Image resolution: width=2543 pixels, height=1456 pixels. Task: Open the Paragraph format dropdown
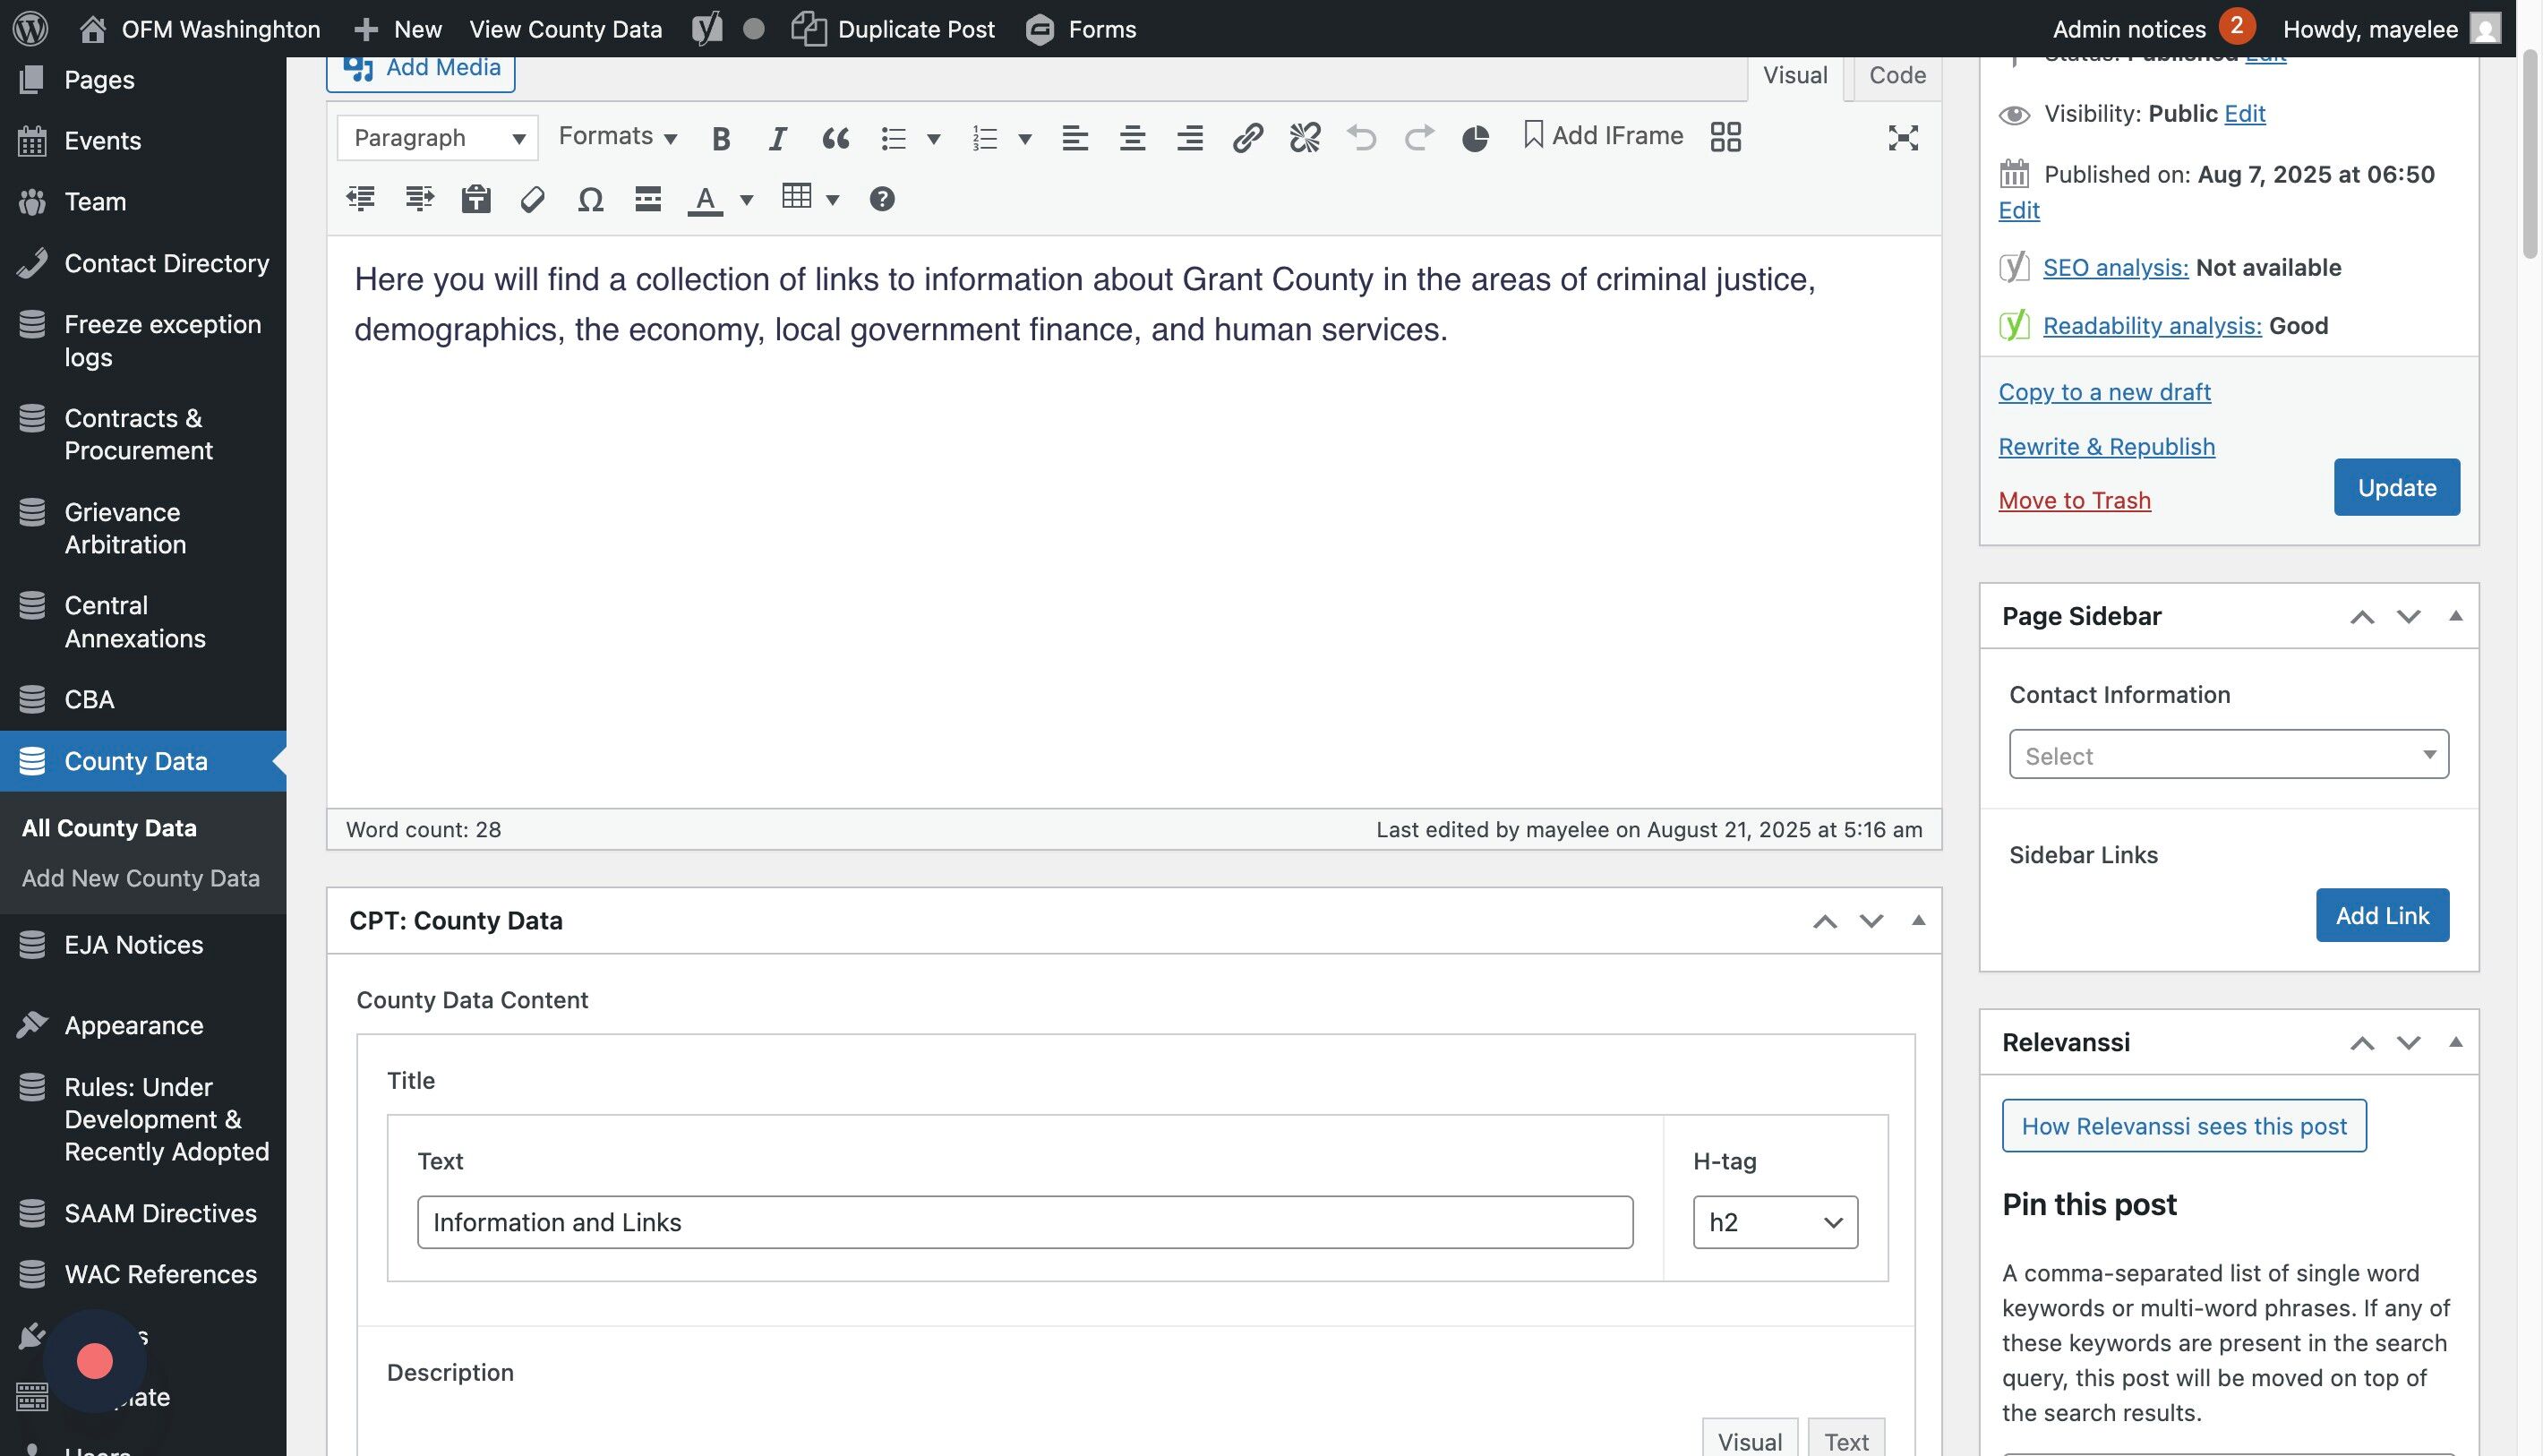(438, 138)
